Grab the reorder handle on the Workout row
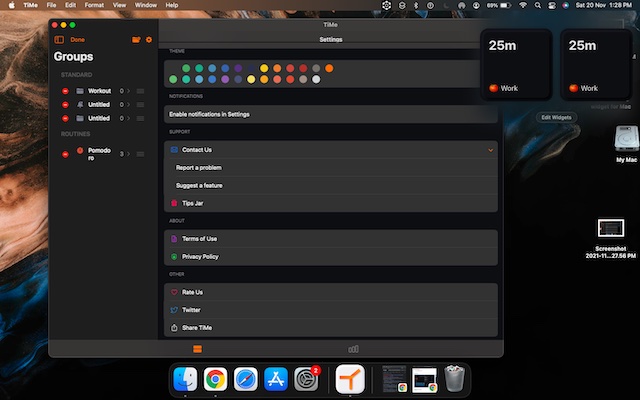 140,91
